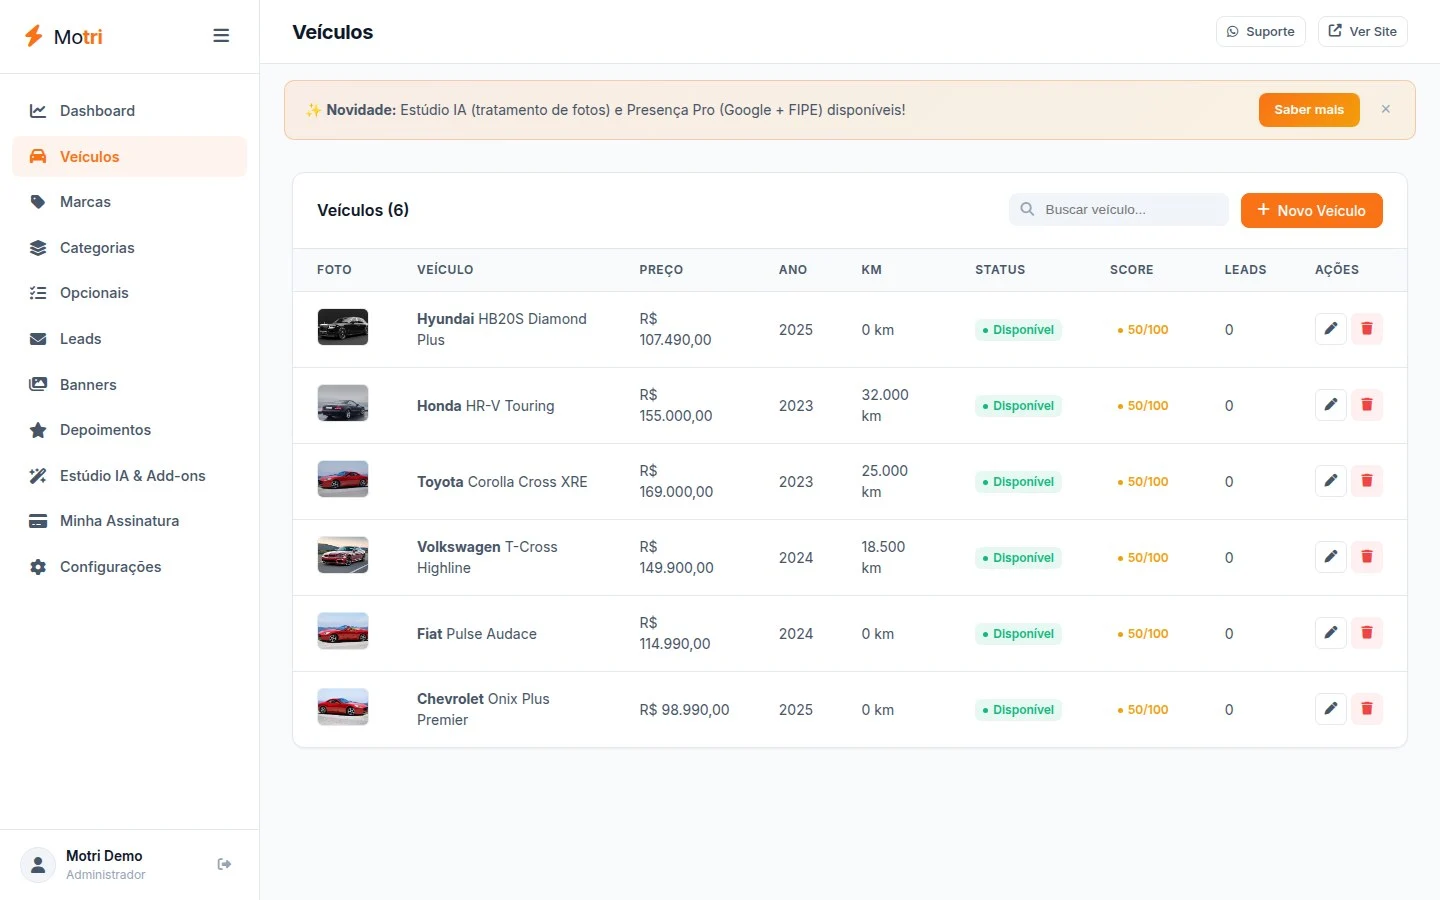The width and height of the screenshot is (1440, 900).
Task: Edit the Toyota Corolla Cross XRE entry
Action: point(1330,481)
